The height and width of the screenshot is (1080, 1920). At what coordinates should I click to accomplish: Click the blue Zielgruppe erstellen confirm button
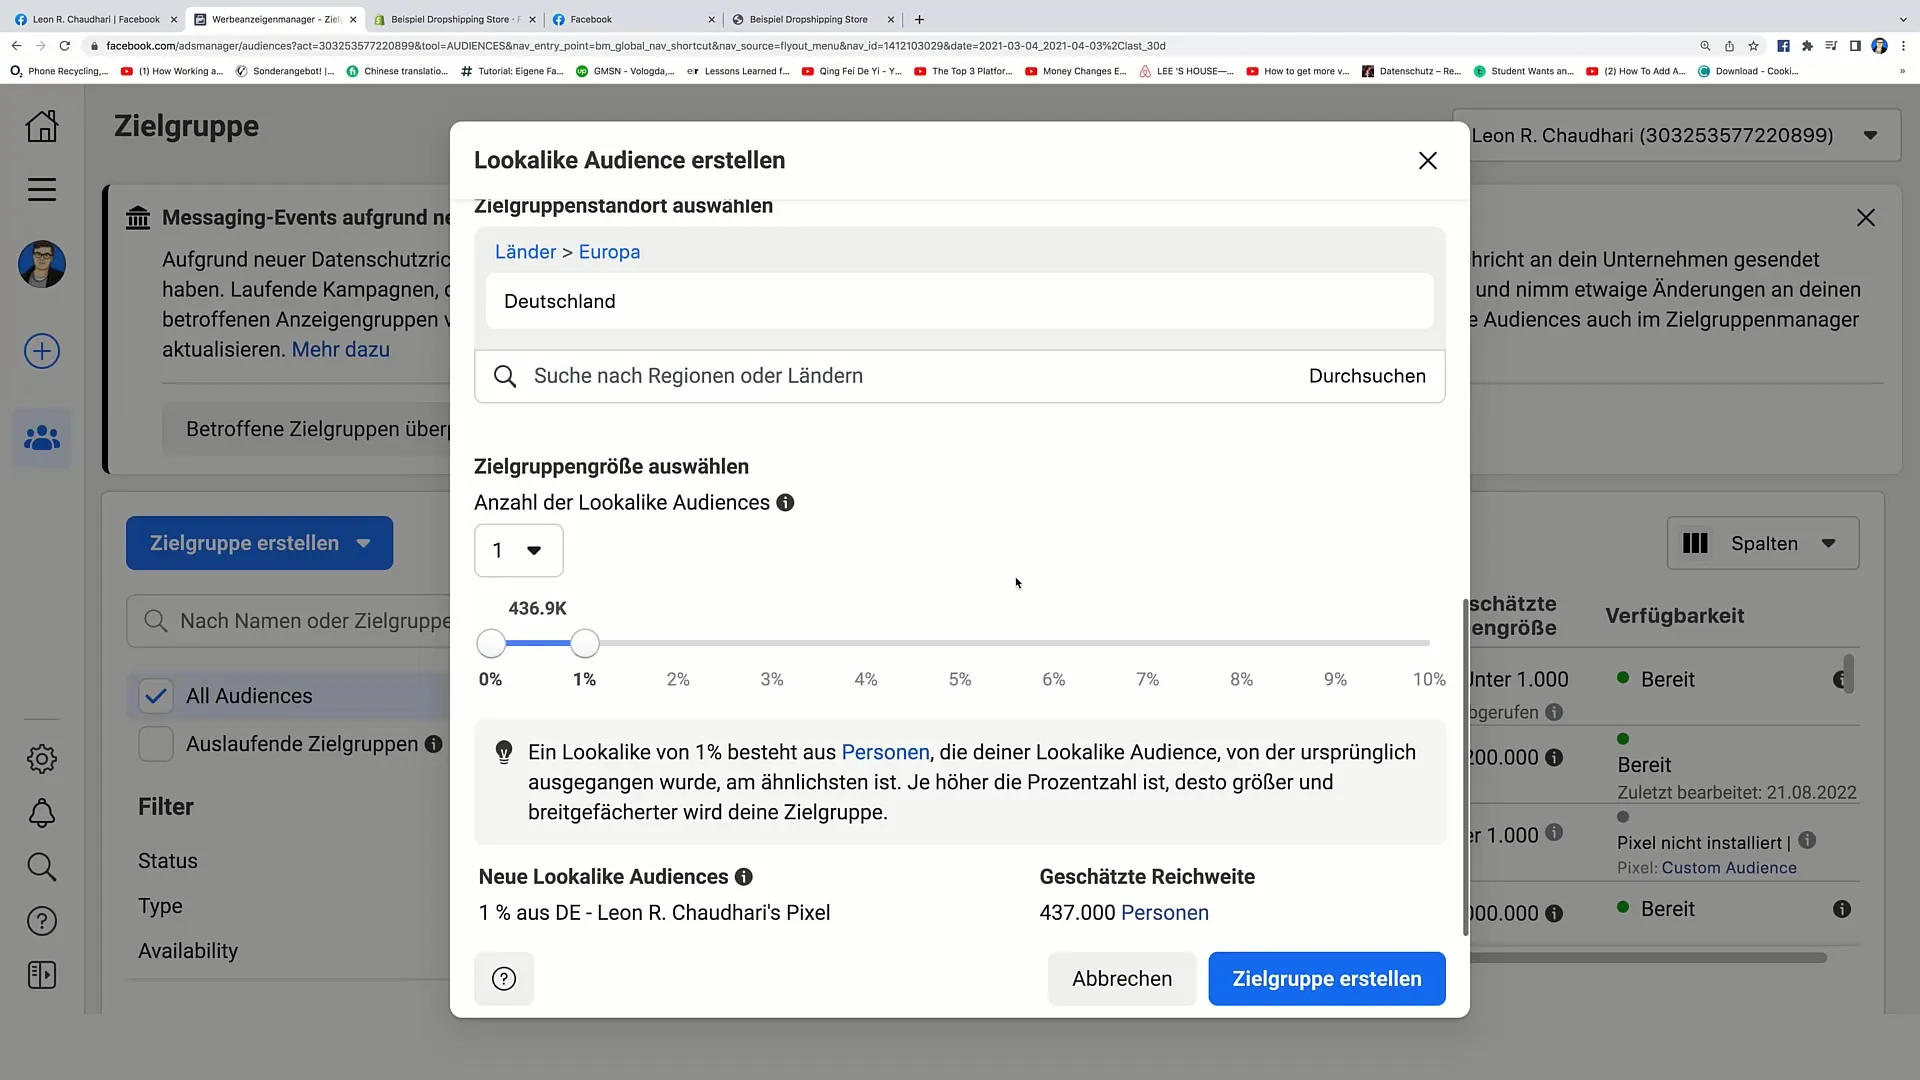pos(1327,979)
